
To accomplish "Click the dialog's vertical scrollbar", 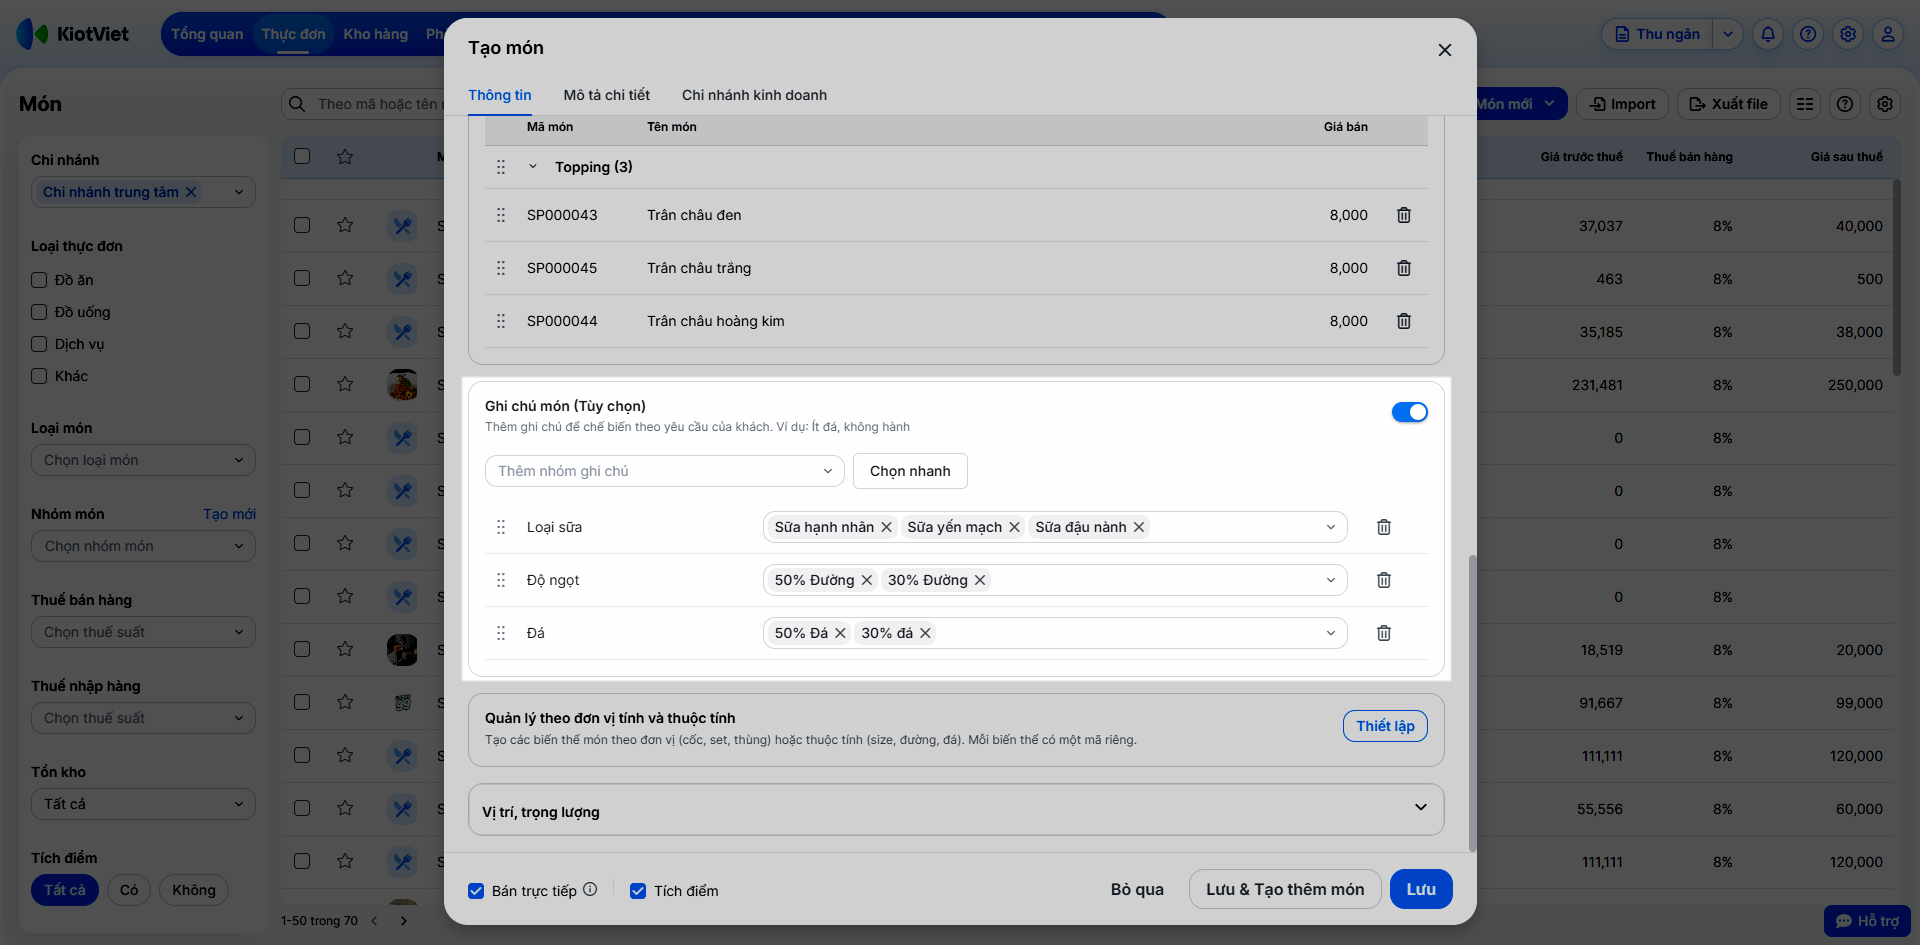I will pyautogui.click(x=1472, y=700).
